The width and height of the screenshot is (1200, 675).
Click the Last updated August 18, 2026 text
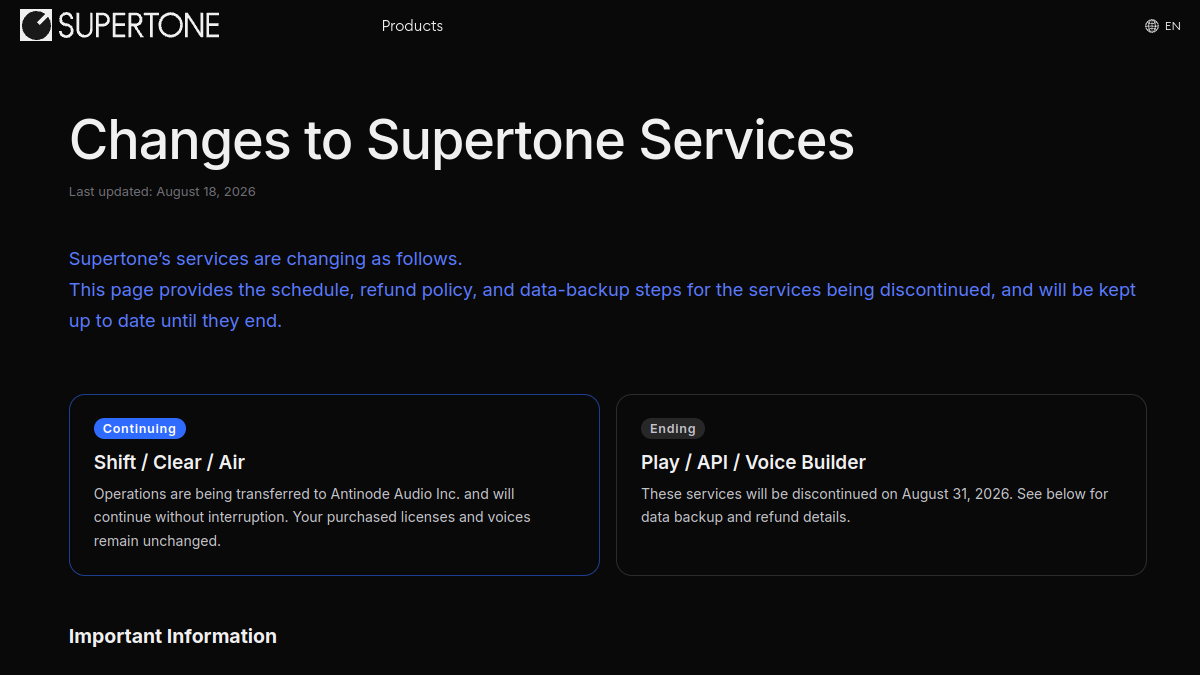(162, 191)
